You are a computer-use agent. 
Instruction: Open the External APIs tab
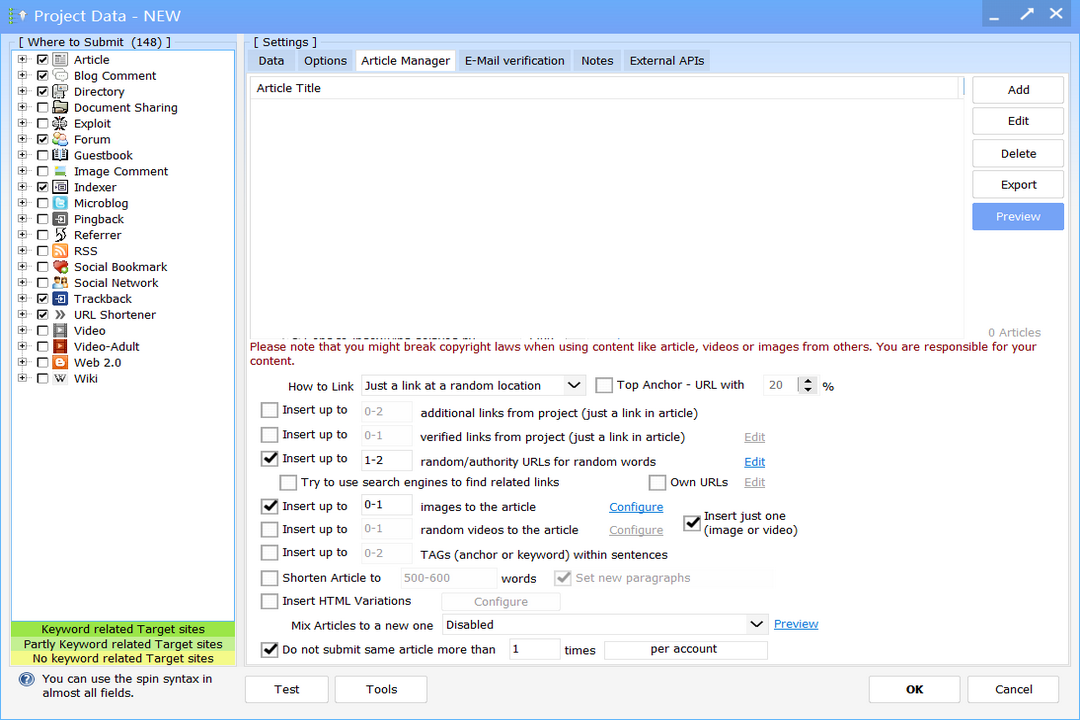pos(666,60)
